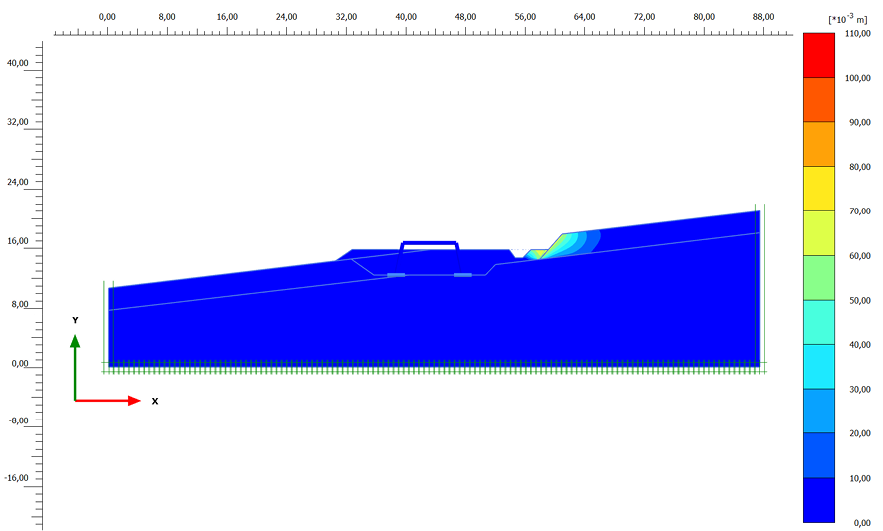Click the X axis letter label
This screenshot has height=531, width=883.
click(x=155, y=401)
